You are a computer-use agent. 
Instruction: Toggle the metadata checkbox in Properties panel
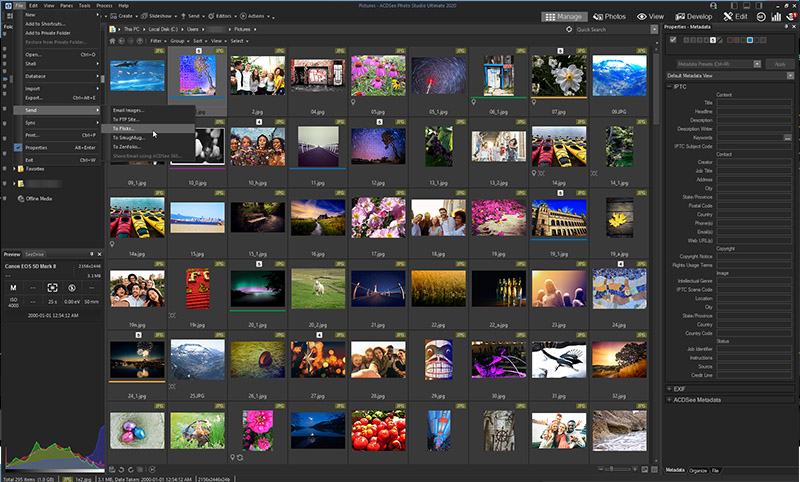[x=672, y=39]
